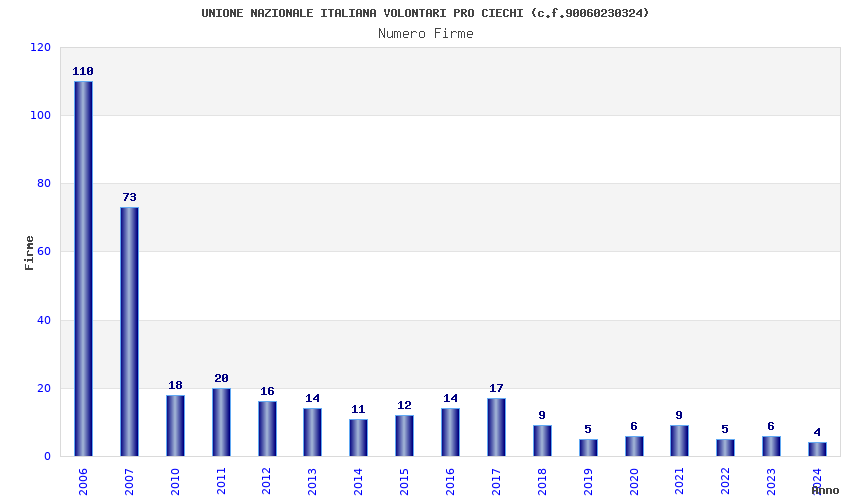The image size is (850, 500).
Task: Click the Firme y-axis label
Action: pos(29,253)
